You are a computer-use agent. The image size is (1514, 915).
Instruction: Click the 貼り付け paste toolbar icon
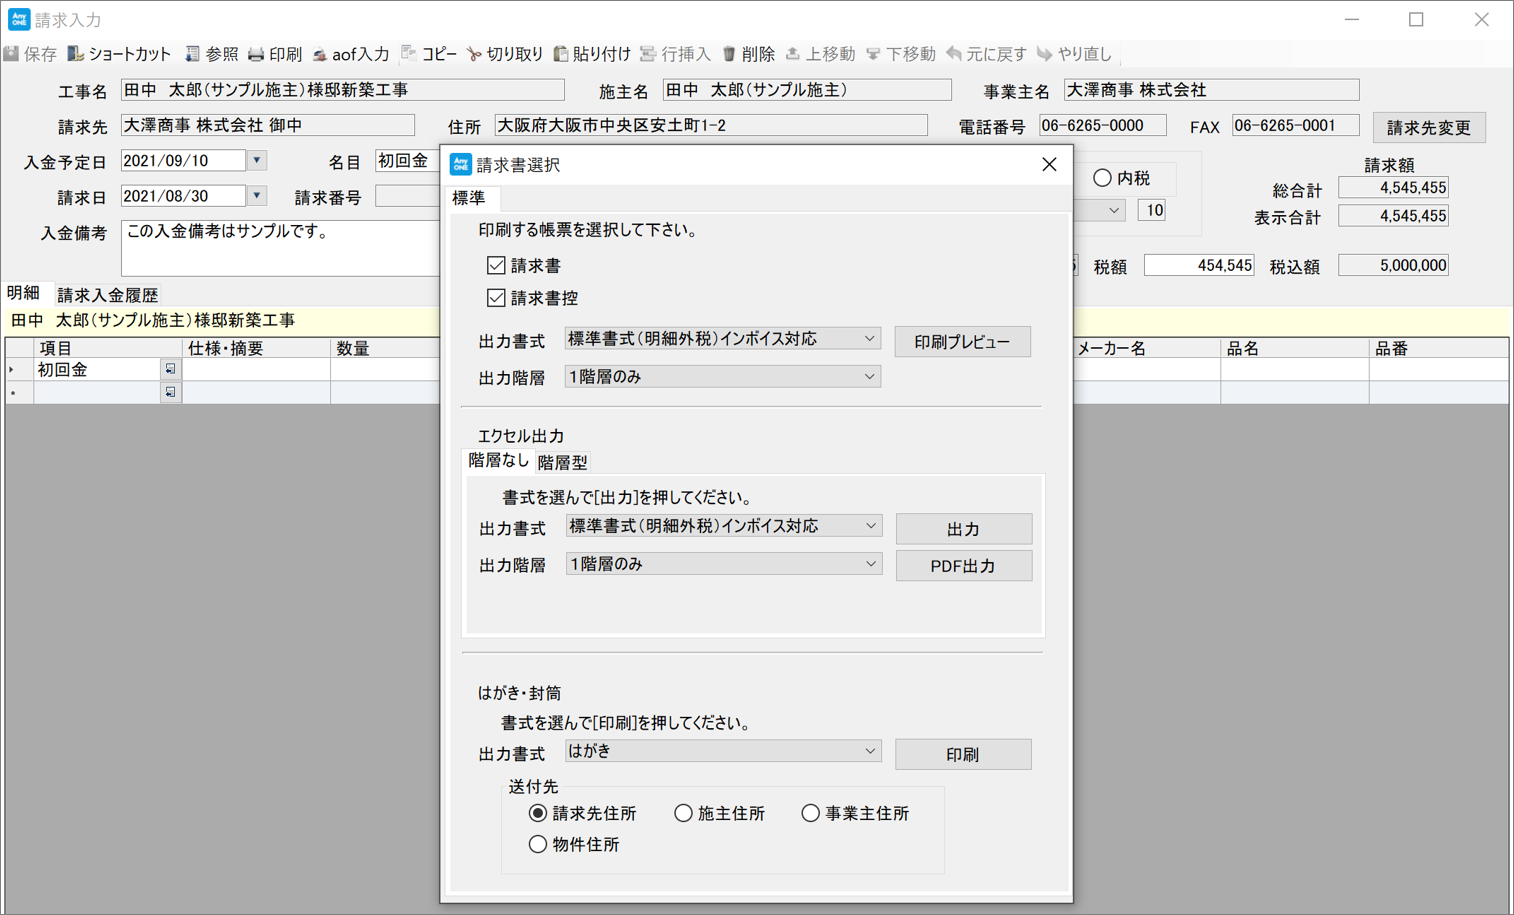(x=561, y=54)
